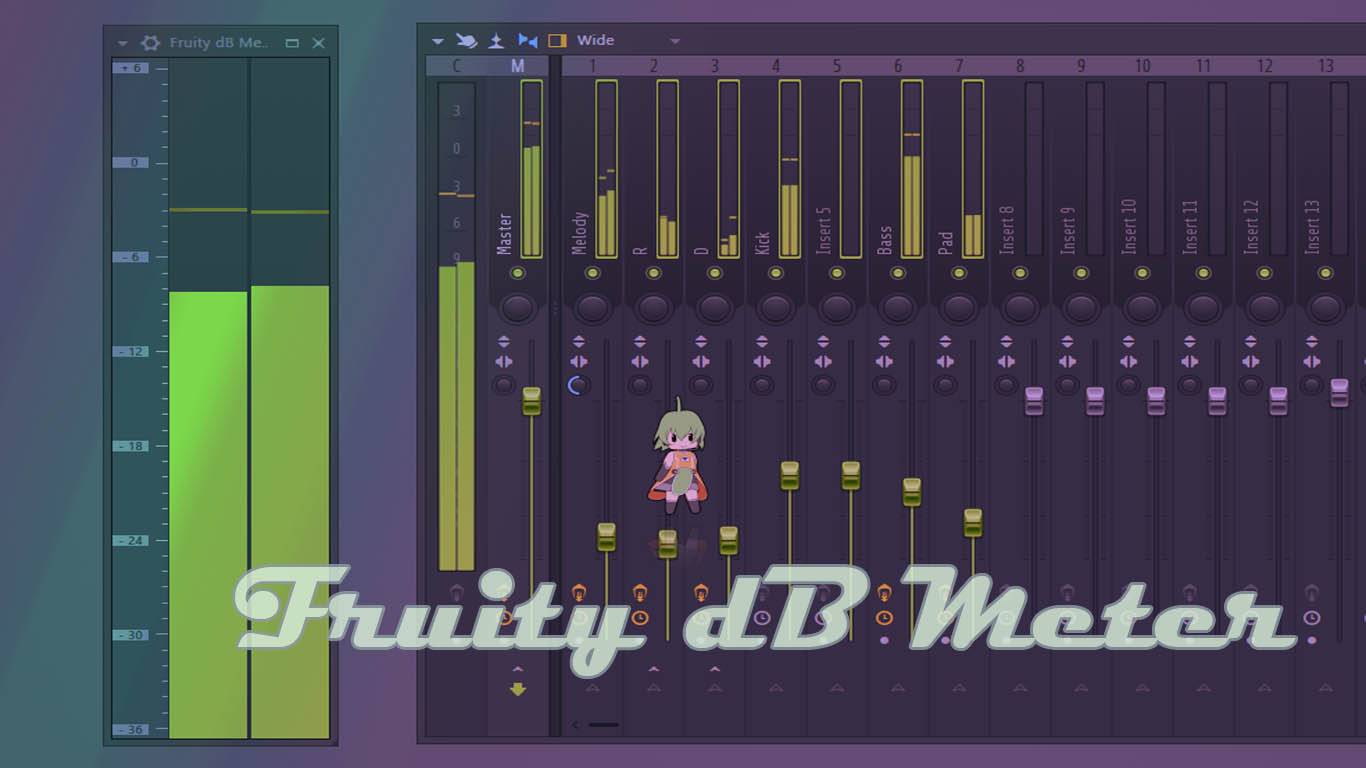The height and width of the screenshot is (768, 1366).
Task: Click the send arrow below Insert 11 track
Action: coord(1203,688)
